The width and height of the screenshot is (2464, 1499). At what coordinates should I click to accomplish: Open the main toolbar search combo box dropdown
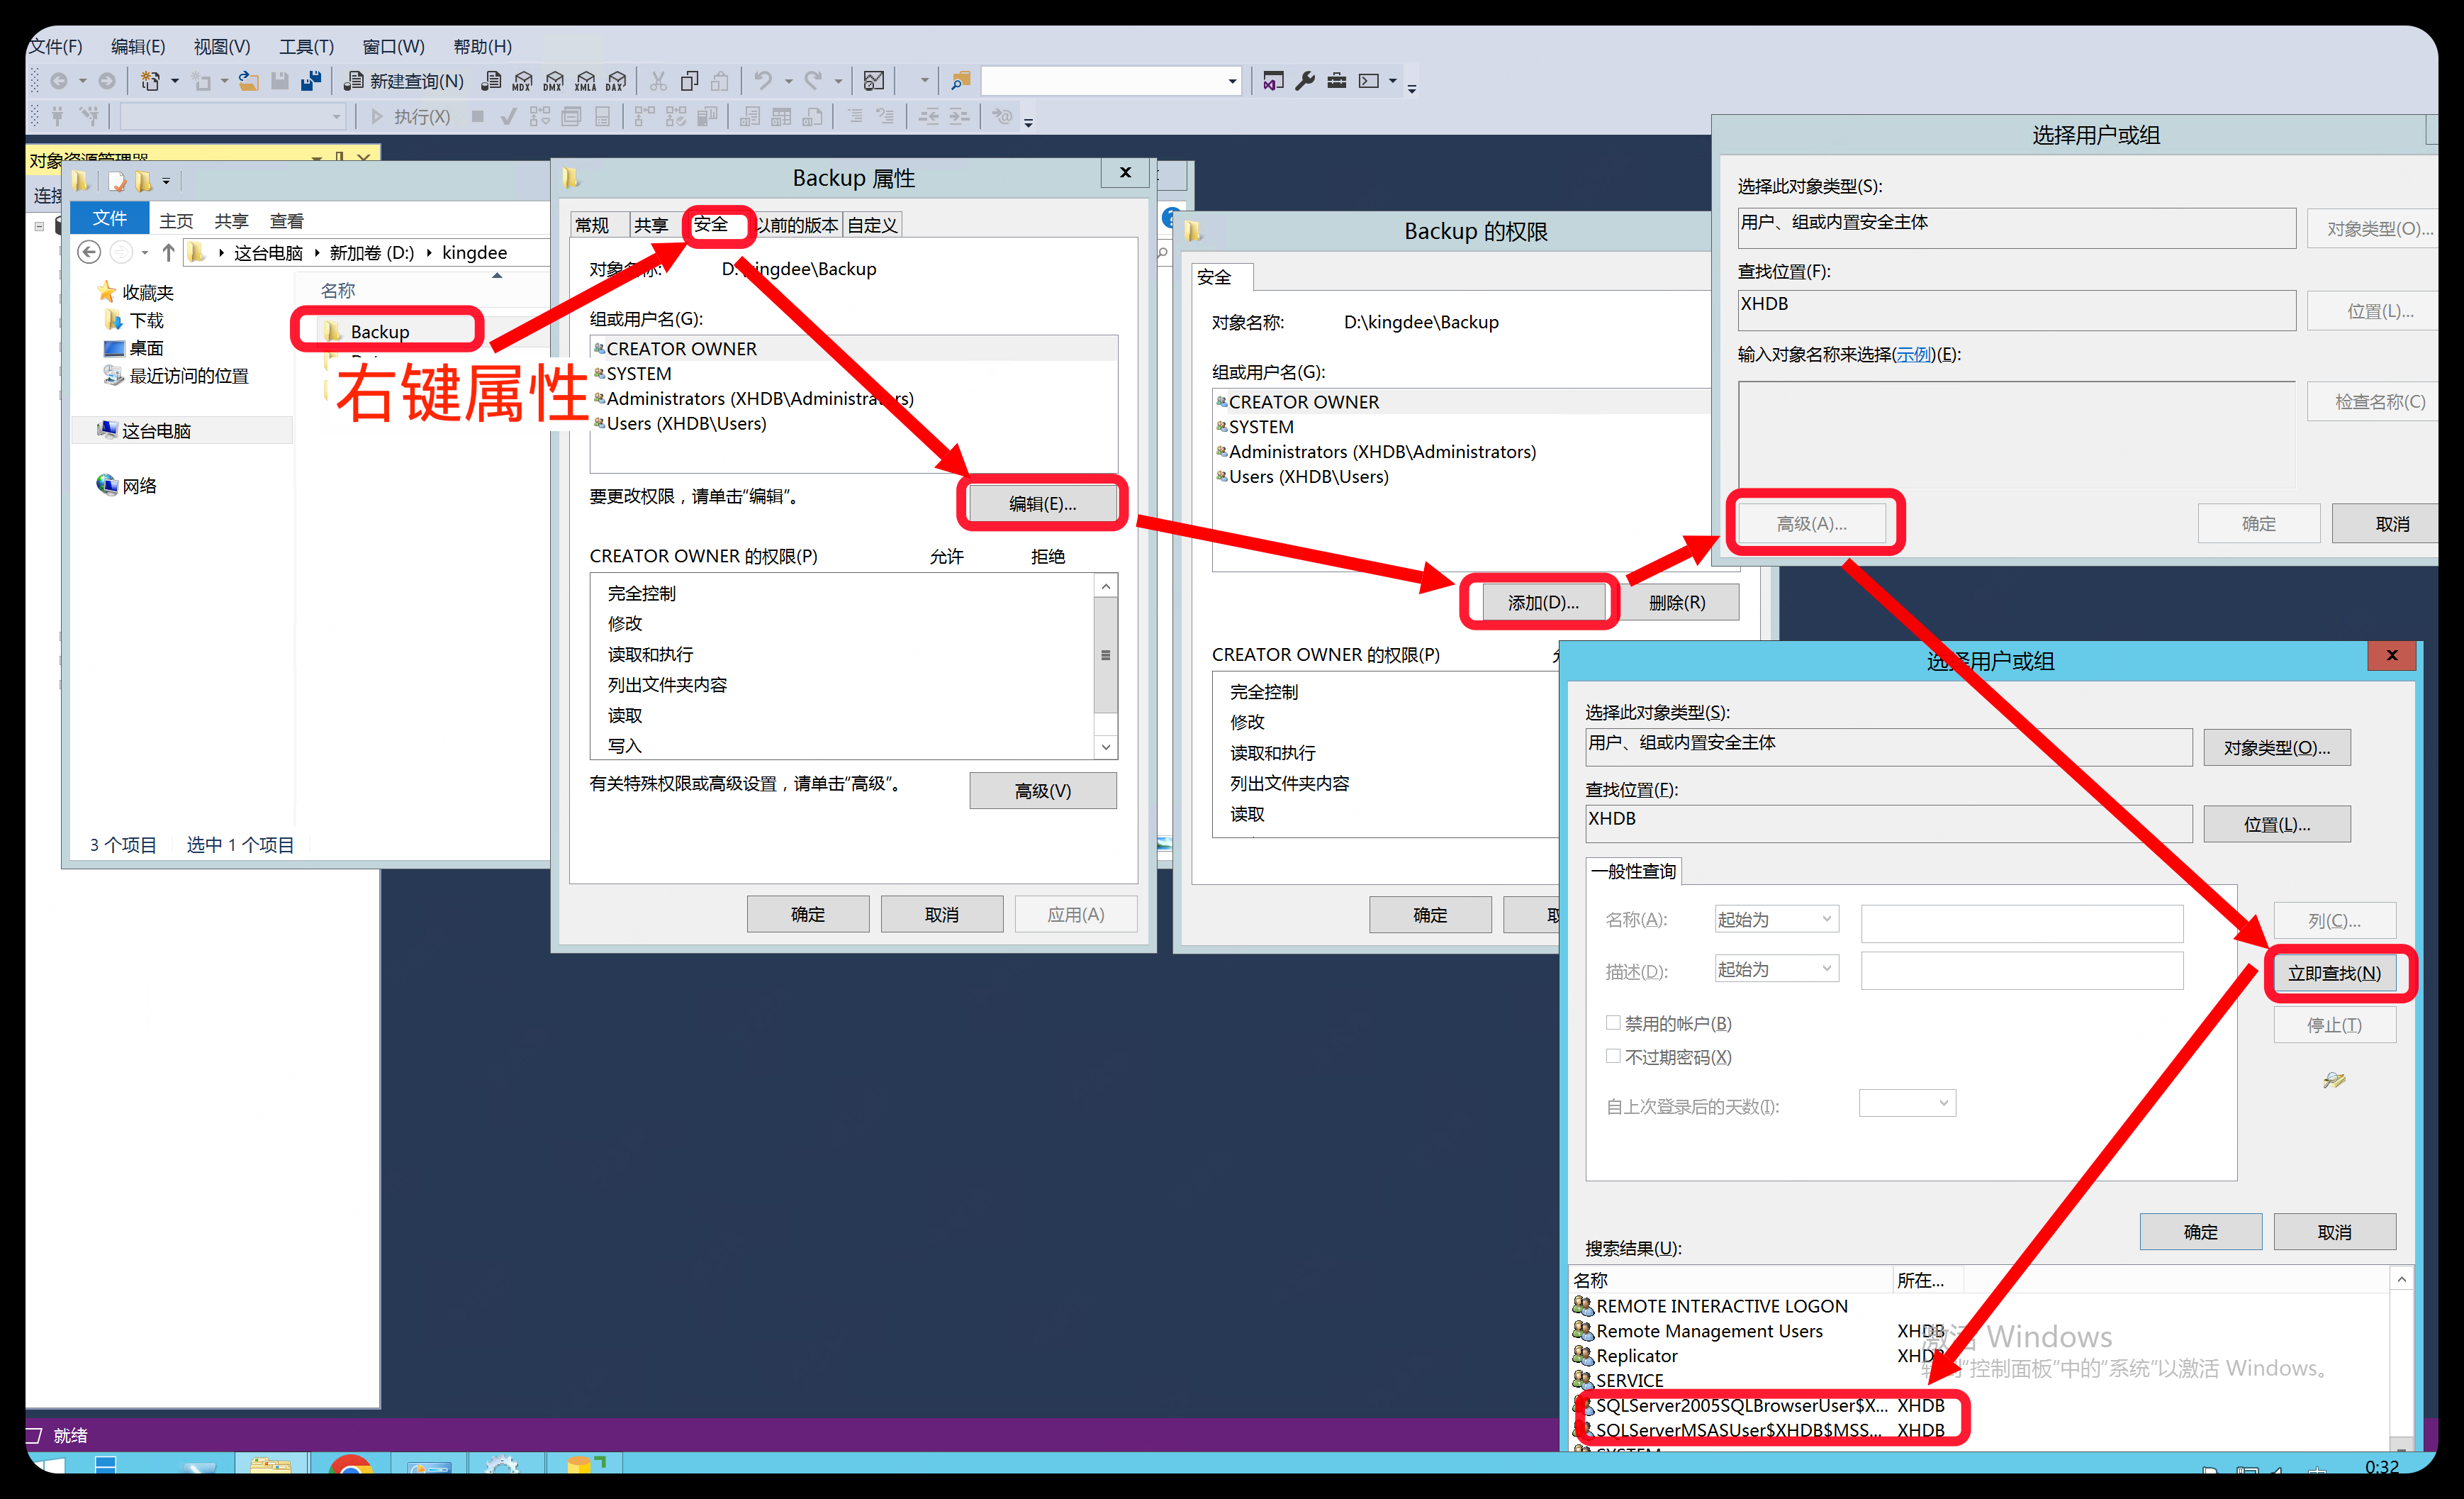(1232, 81)
